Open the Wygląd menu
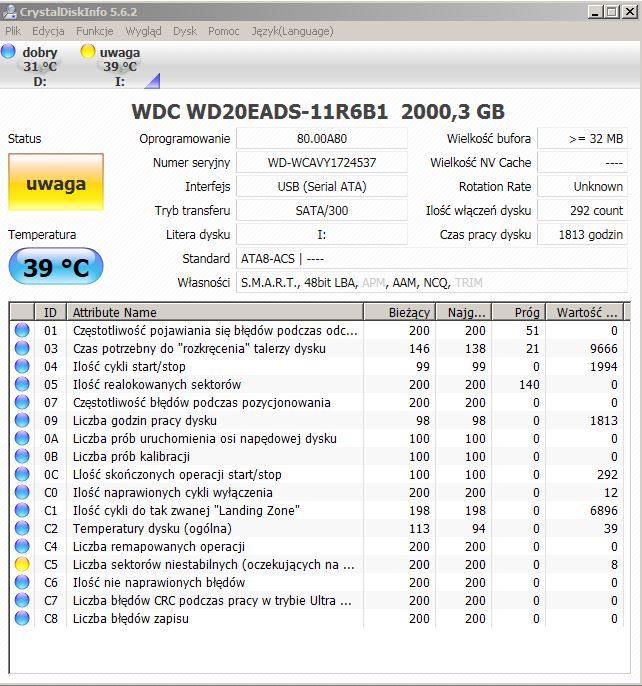 coord(143,31)
